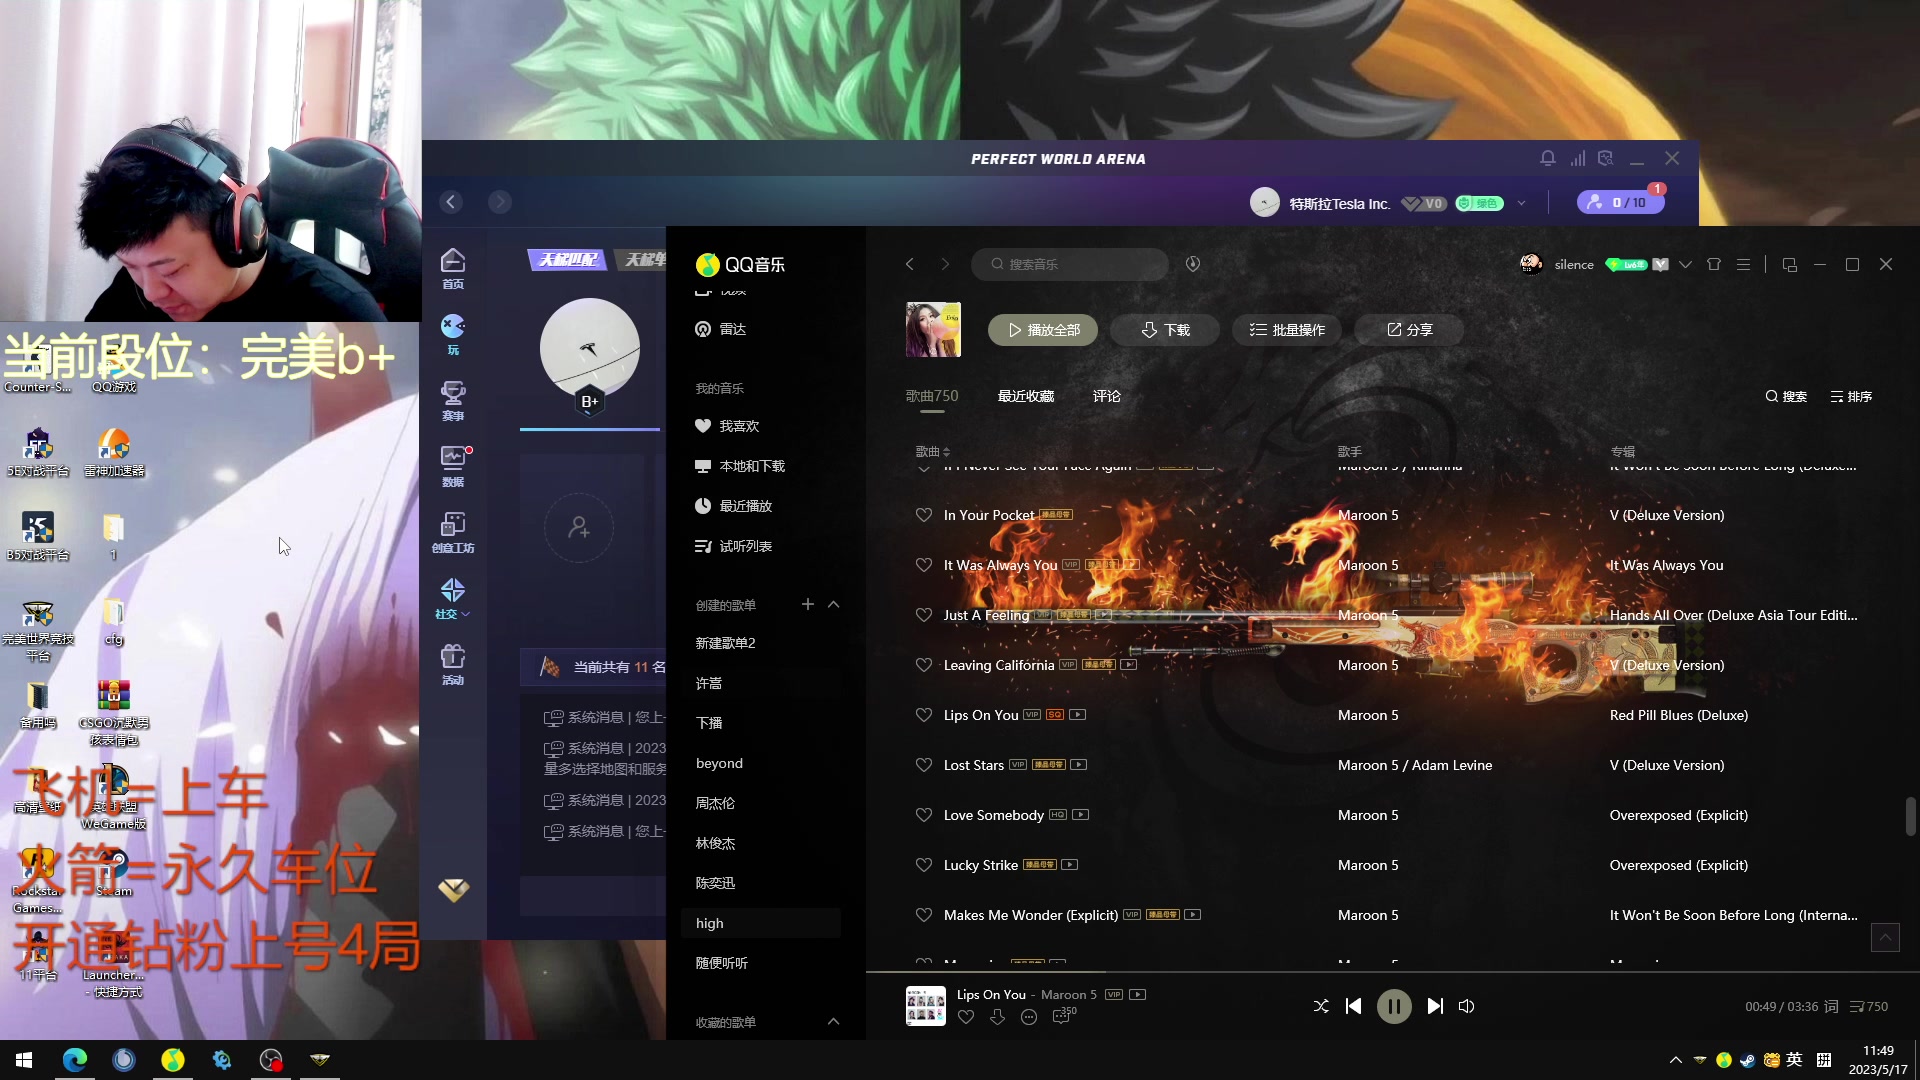
Task: Click the song list vertical scrollbar
Action: click(x=1910, y=816)
